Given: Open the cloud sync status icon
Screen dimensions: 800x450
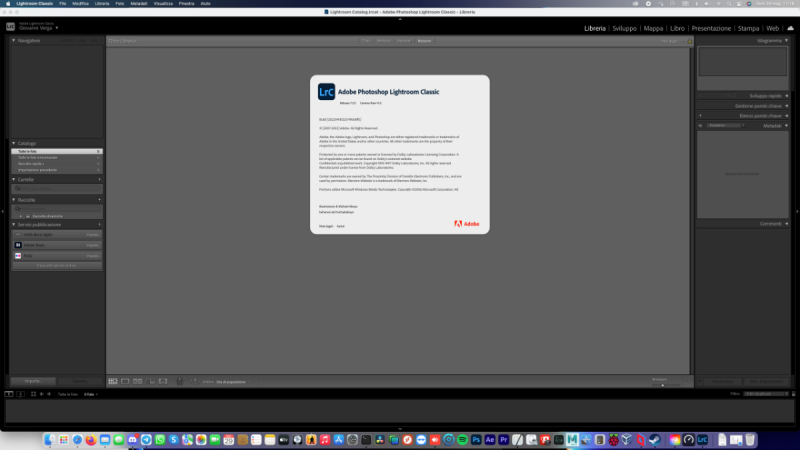Looking at the screenshot, I should (x=790, y=28).
